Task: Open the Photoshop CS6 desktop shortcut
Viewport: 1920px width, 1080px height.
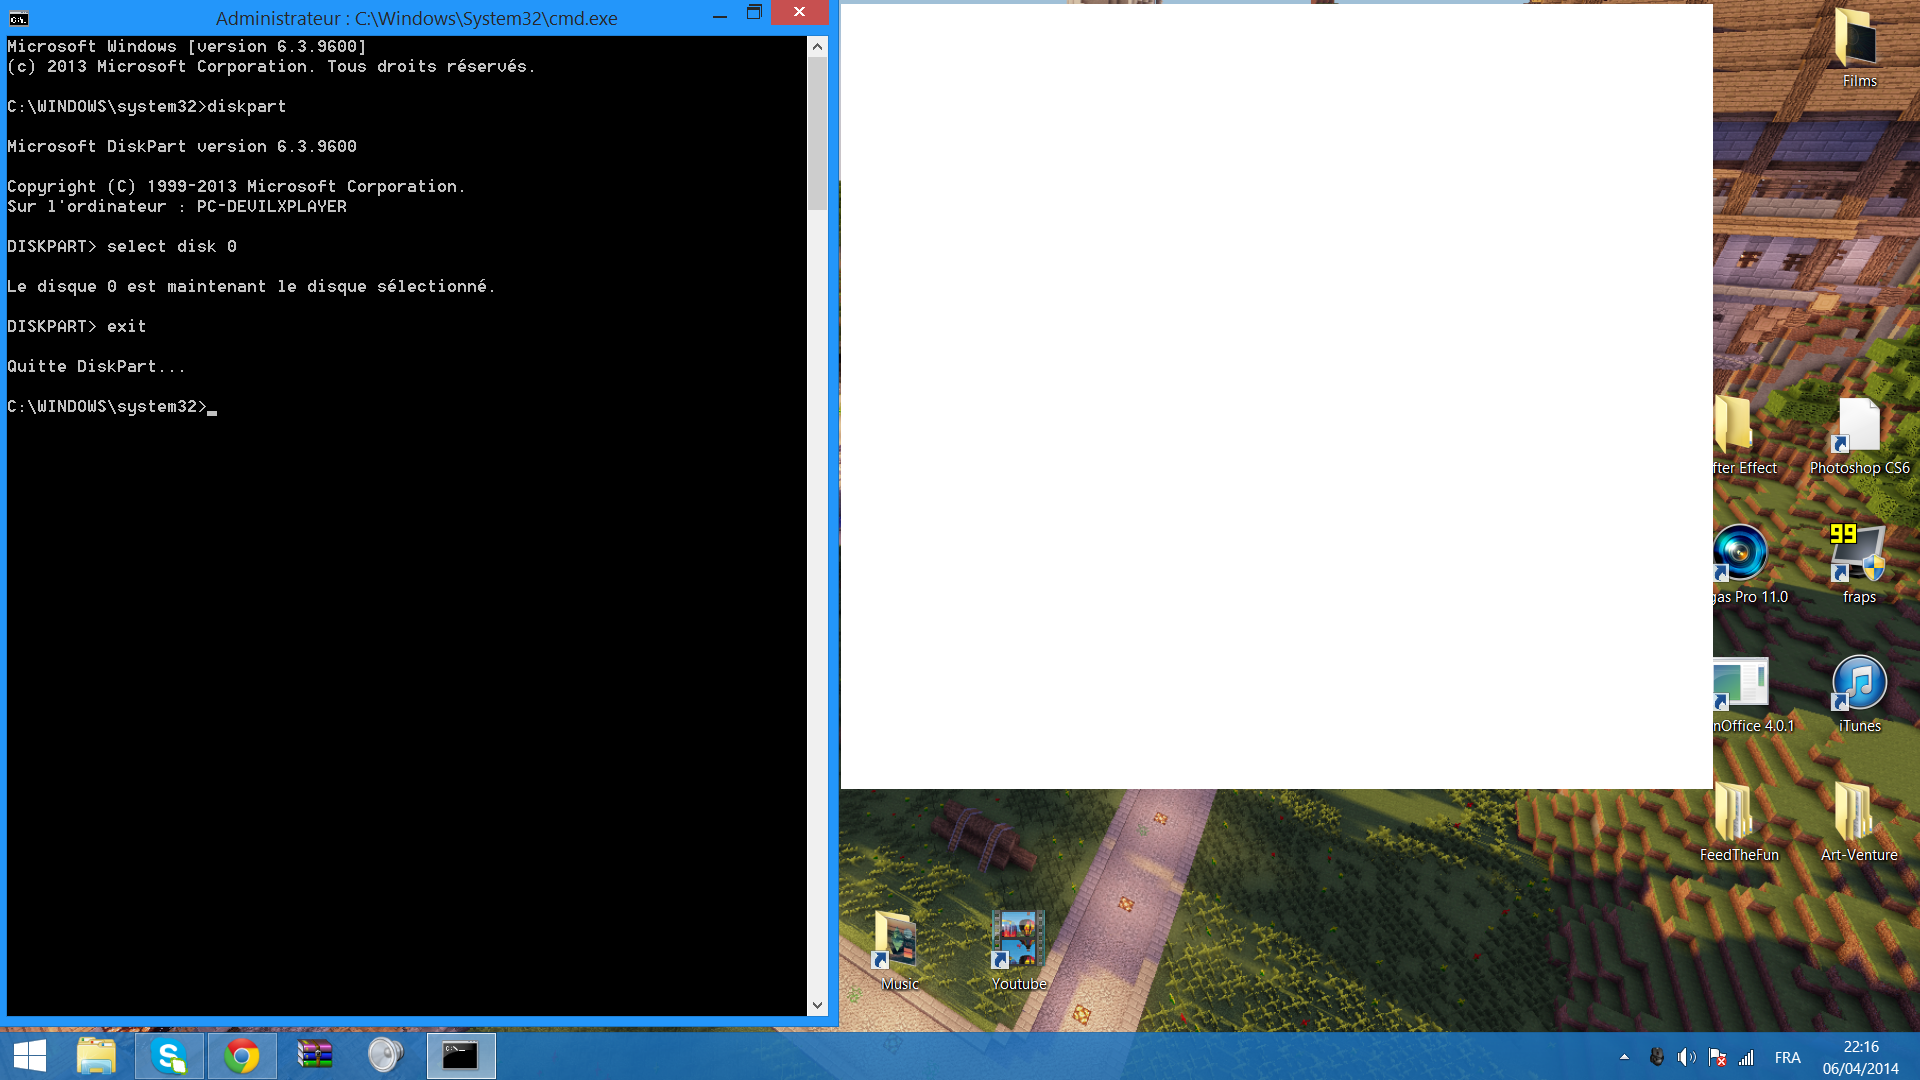Action: 1859,436
